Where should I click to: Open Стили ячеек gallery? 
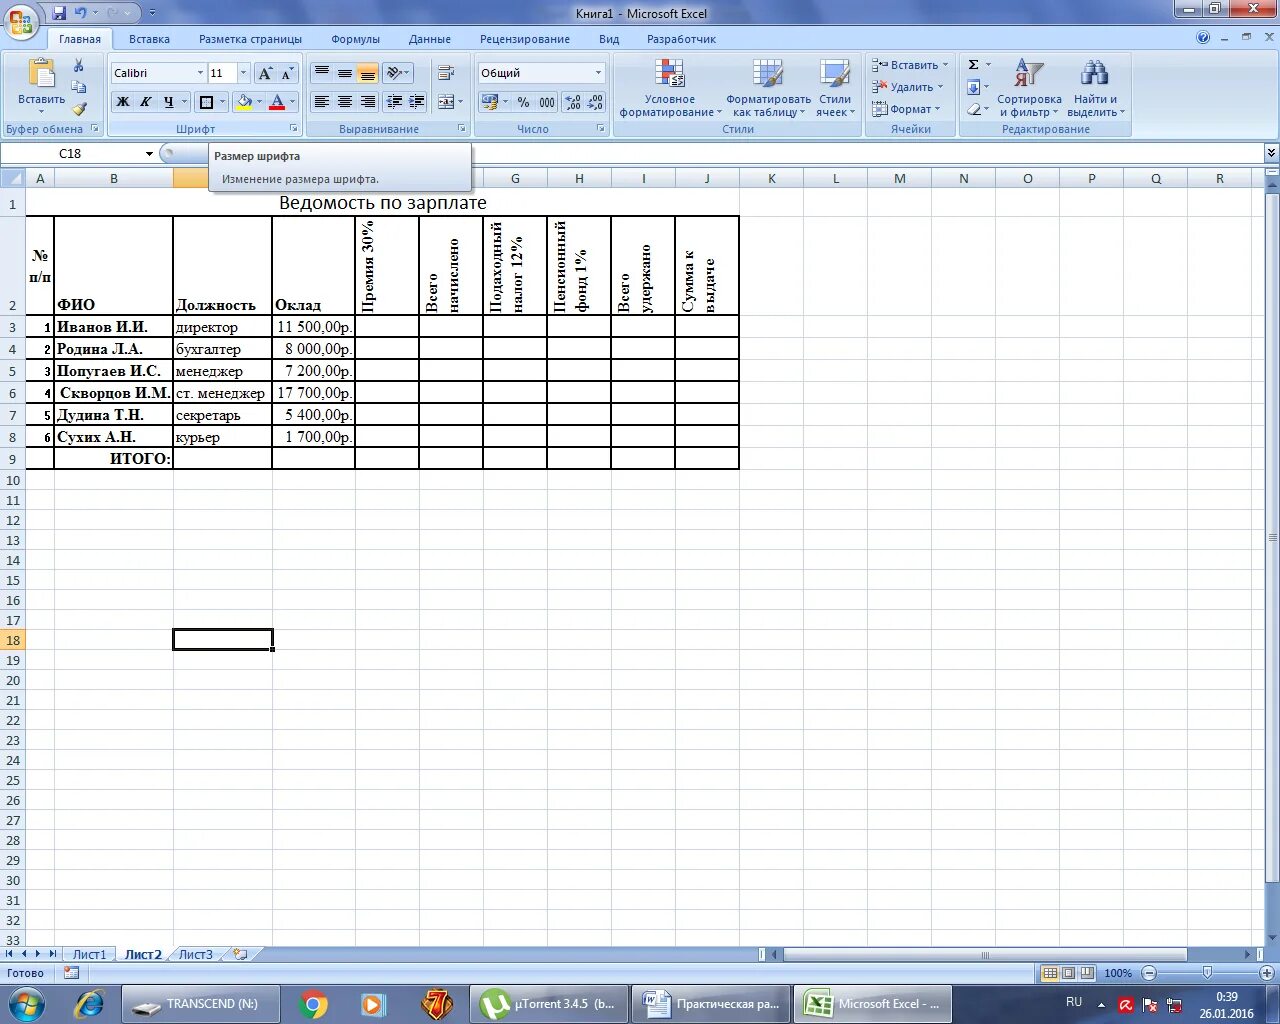pyautogui.click(x=835, y=88)
